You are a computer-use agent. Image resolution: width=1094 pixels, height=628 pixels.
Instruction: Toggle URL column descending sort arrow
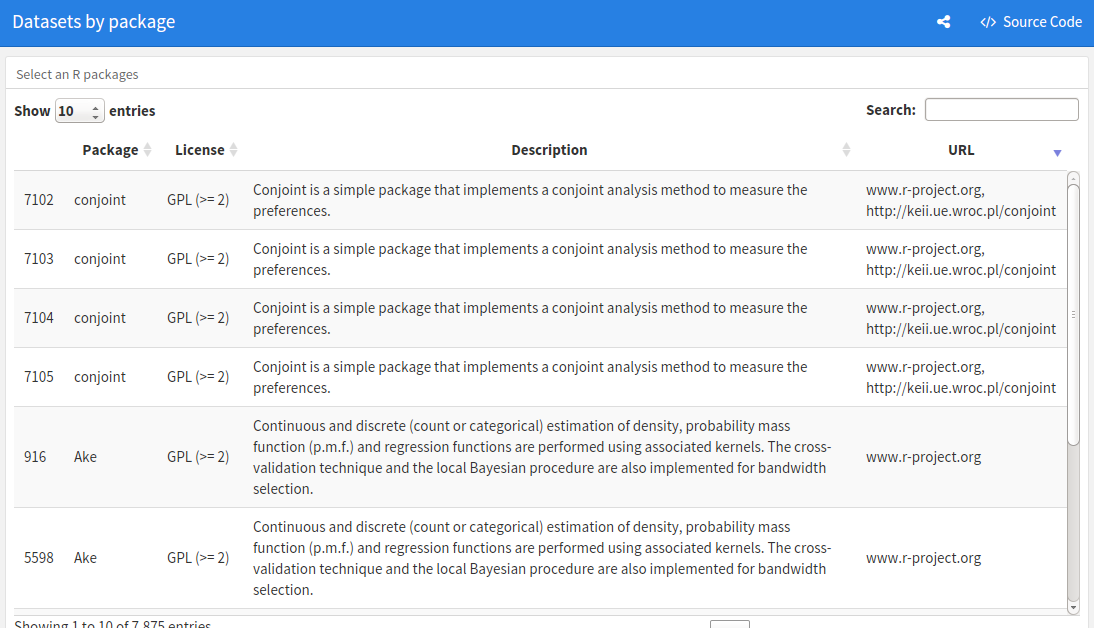[x=1058, y=153]
